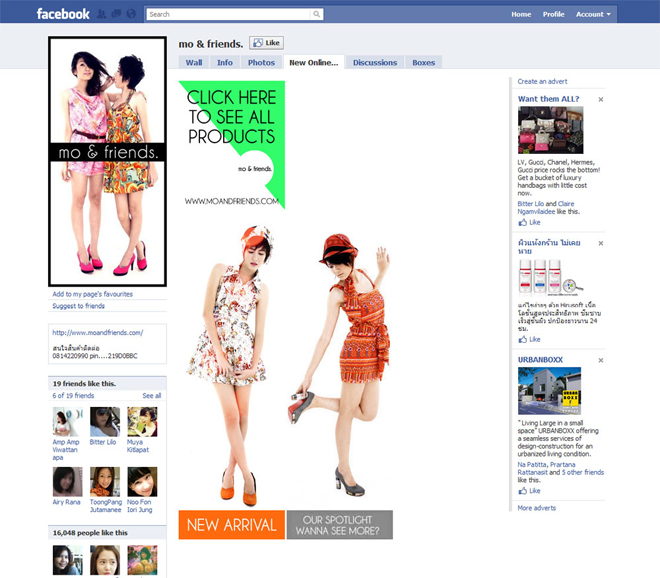Expand the Account dropdown menu
The width and height of the screenshot is (660, 578).
pyautogui.click(x=593, y=14)
